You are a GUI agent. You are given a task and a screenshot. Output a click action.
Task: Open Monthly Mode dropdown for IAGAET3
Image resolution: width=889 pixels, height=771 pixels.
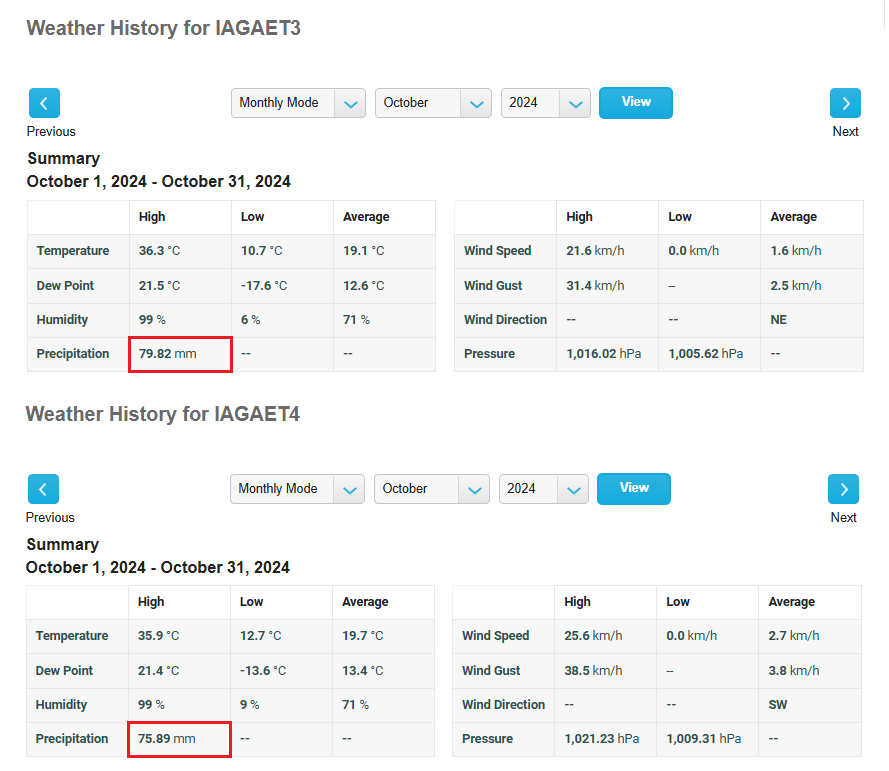click(298, 103)
